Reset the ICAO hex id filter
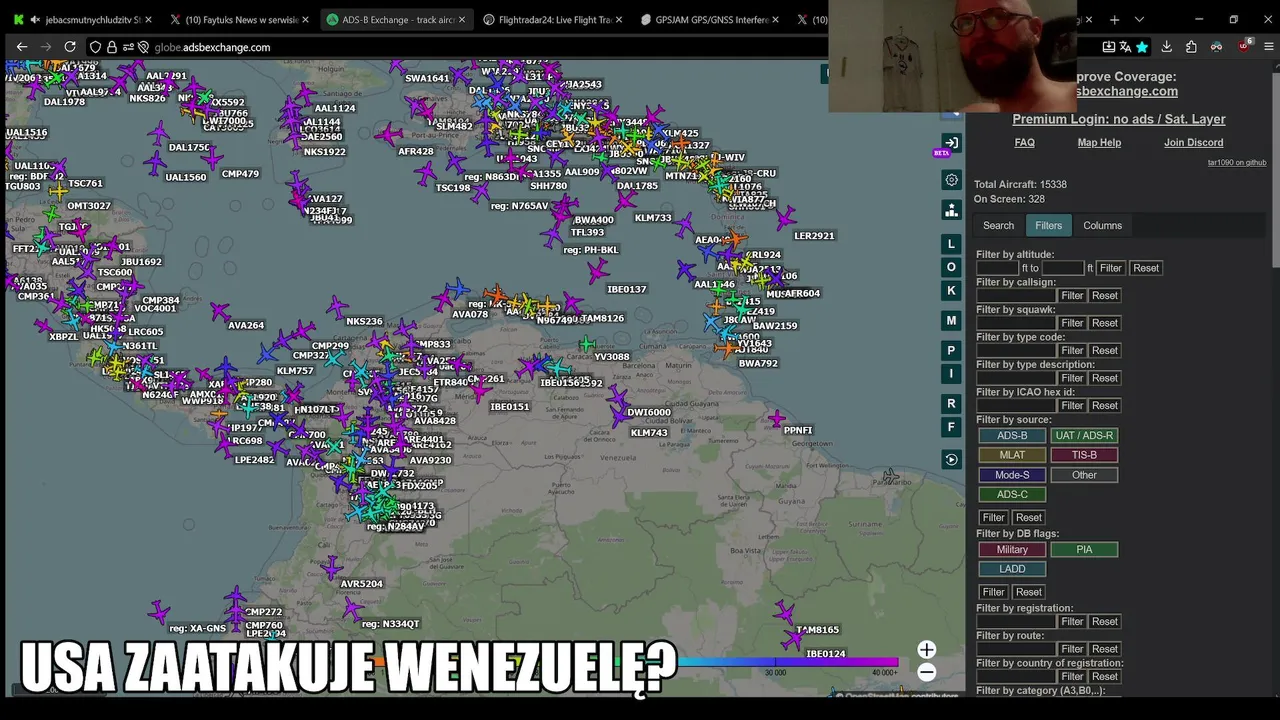This screenshot has height=720, width=1280. coord(1105,406)
